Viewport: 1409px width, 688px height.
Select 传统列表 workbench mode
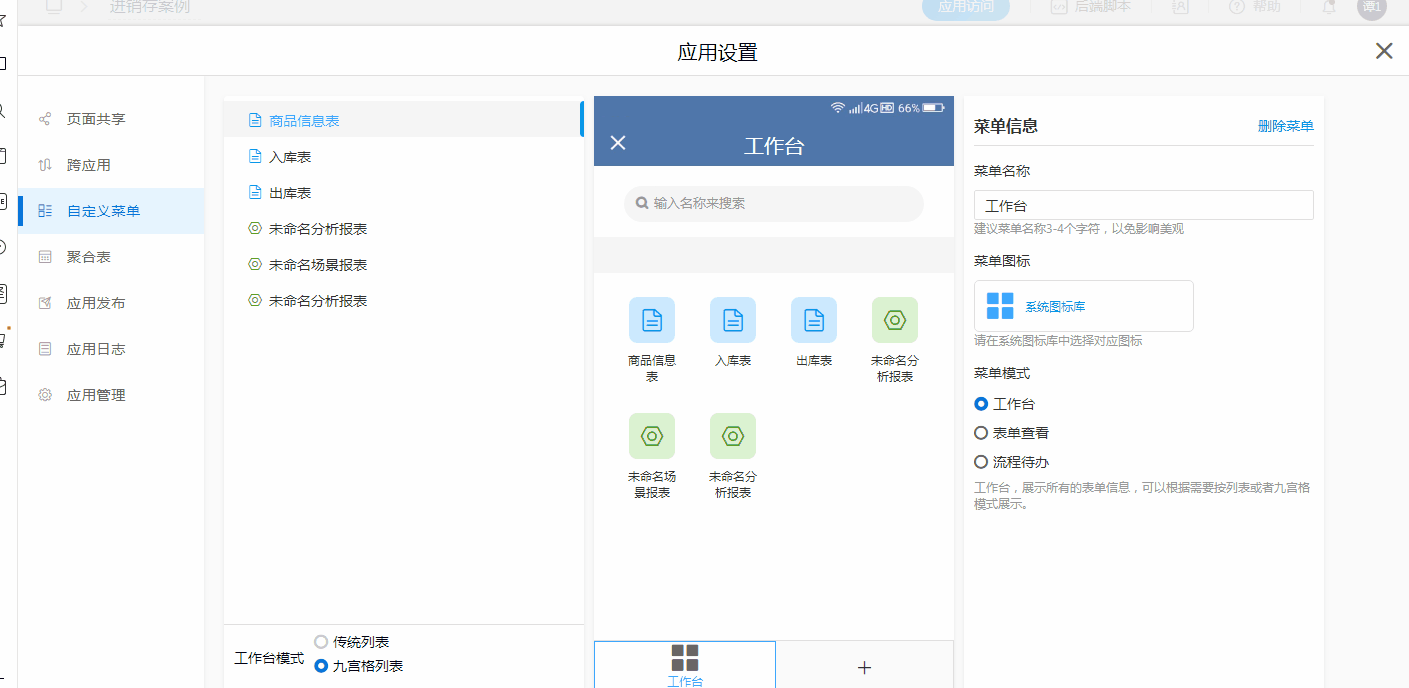(x=321, y=642)
